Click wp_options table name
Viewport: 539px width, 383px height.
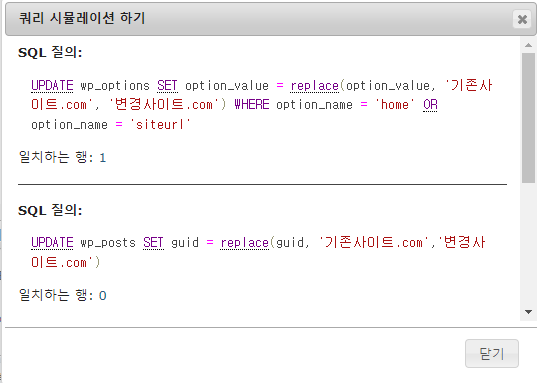tap(115, 86)
